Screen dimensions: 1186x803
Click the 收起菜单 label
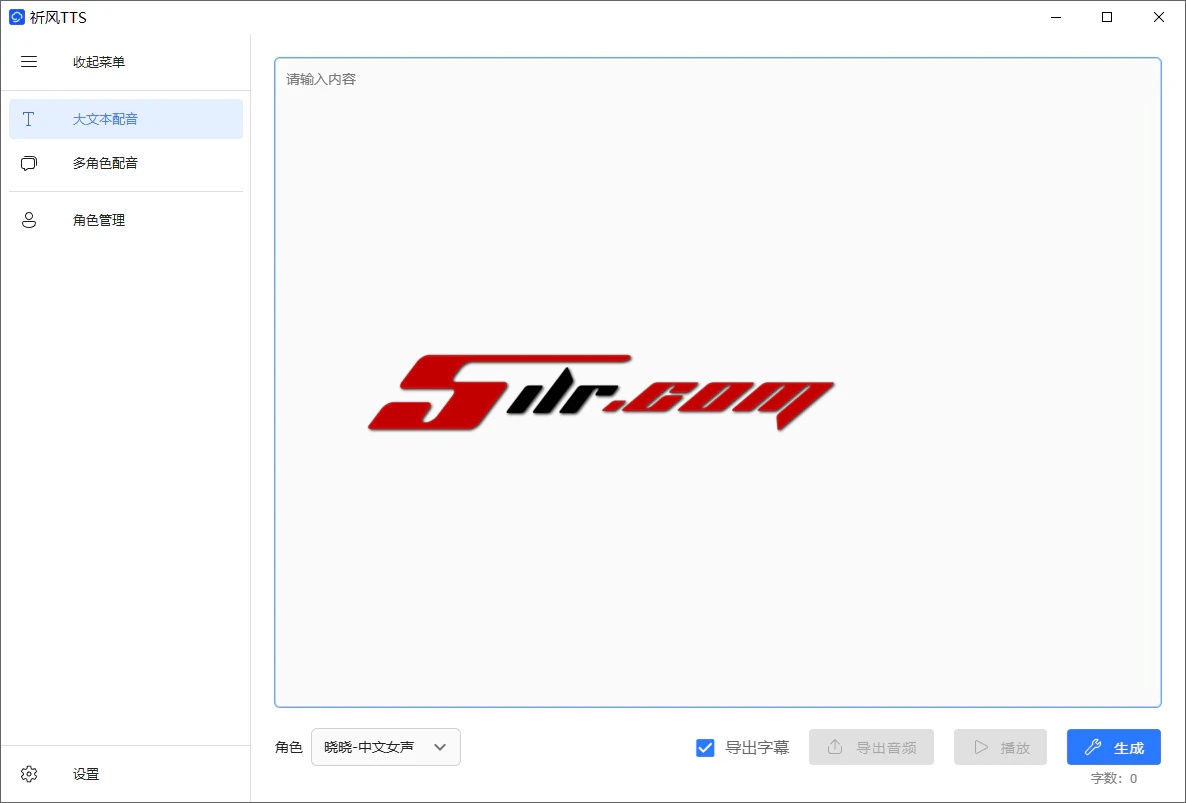click(99, 62)
